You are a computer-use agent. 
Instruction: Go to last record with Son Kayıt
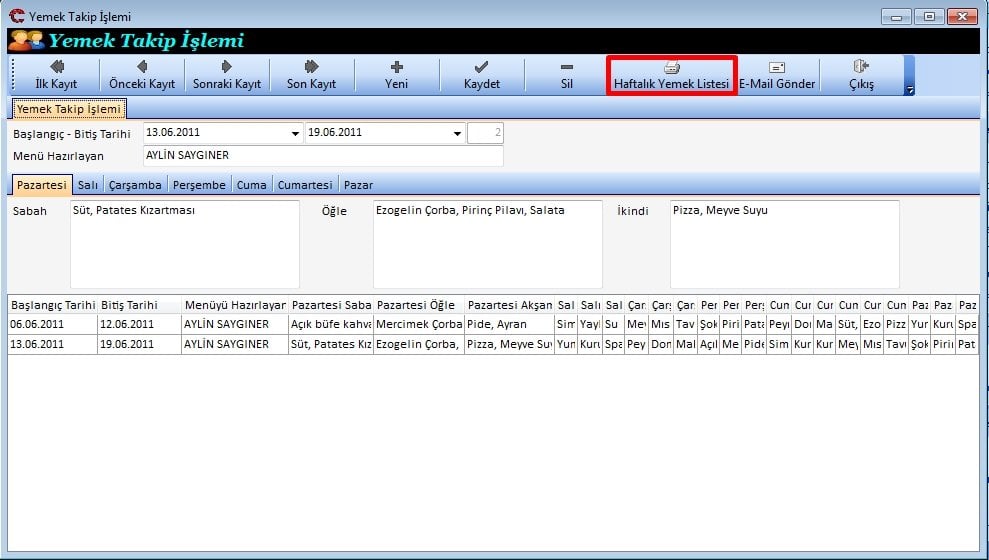click(x=311, y=75)
